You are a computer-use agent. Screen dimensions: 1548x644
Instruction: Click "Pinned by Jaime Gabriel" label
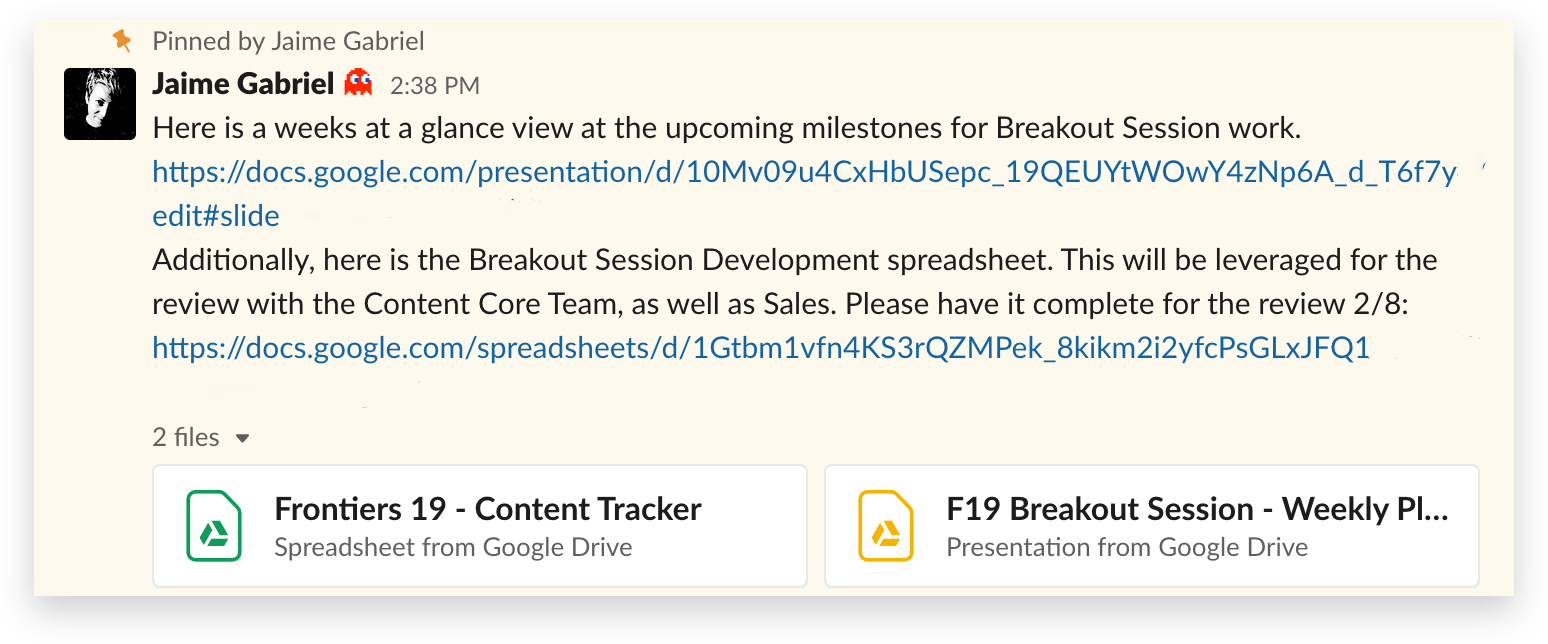point(288,41)
